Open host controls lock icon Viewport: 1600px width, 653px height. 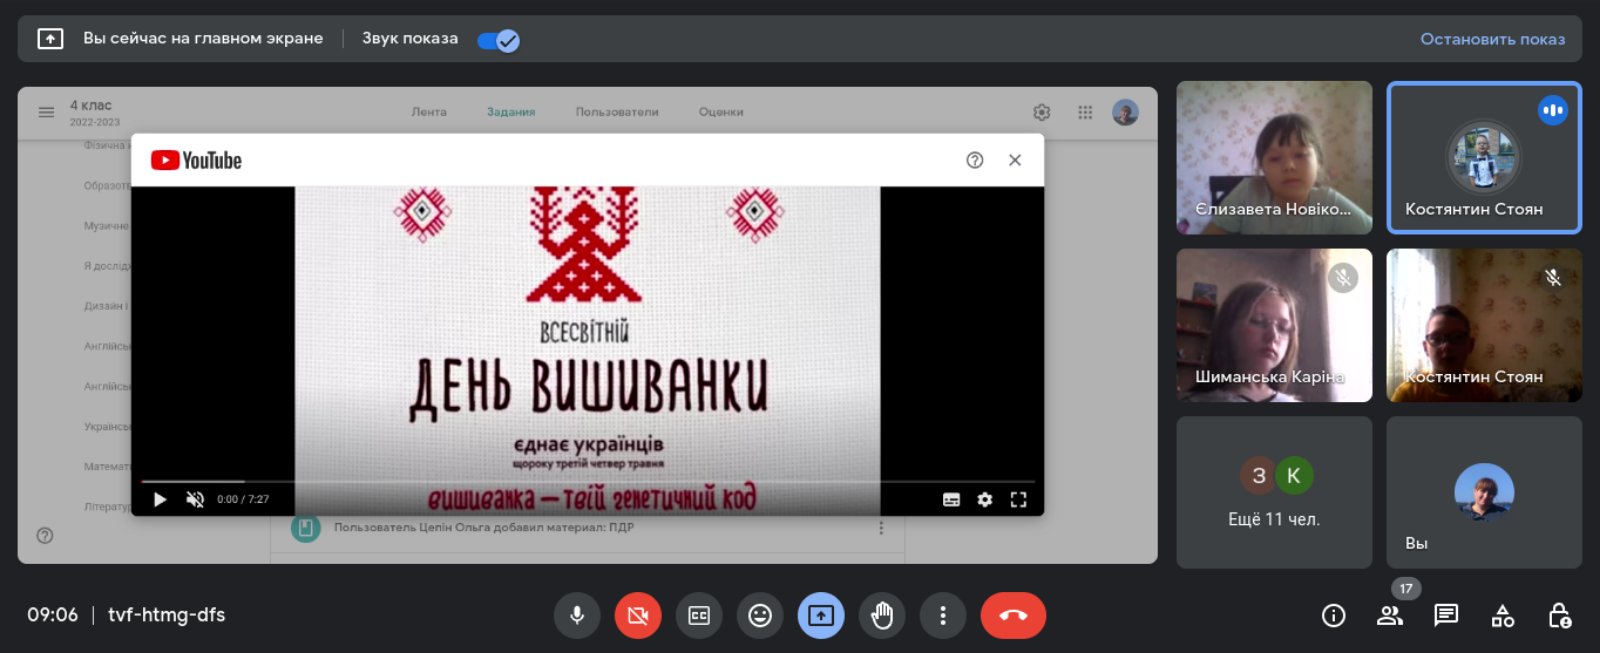click(1559, 616)
